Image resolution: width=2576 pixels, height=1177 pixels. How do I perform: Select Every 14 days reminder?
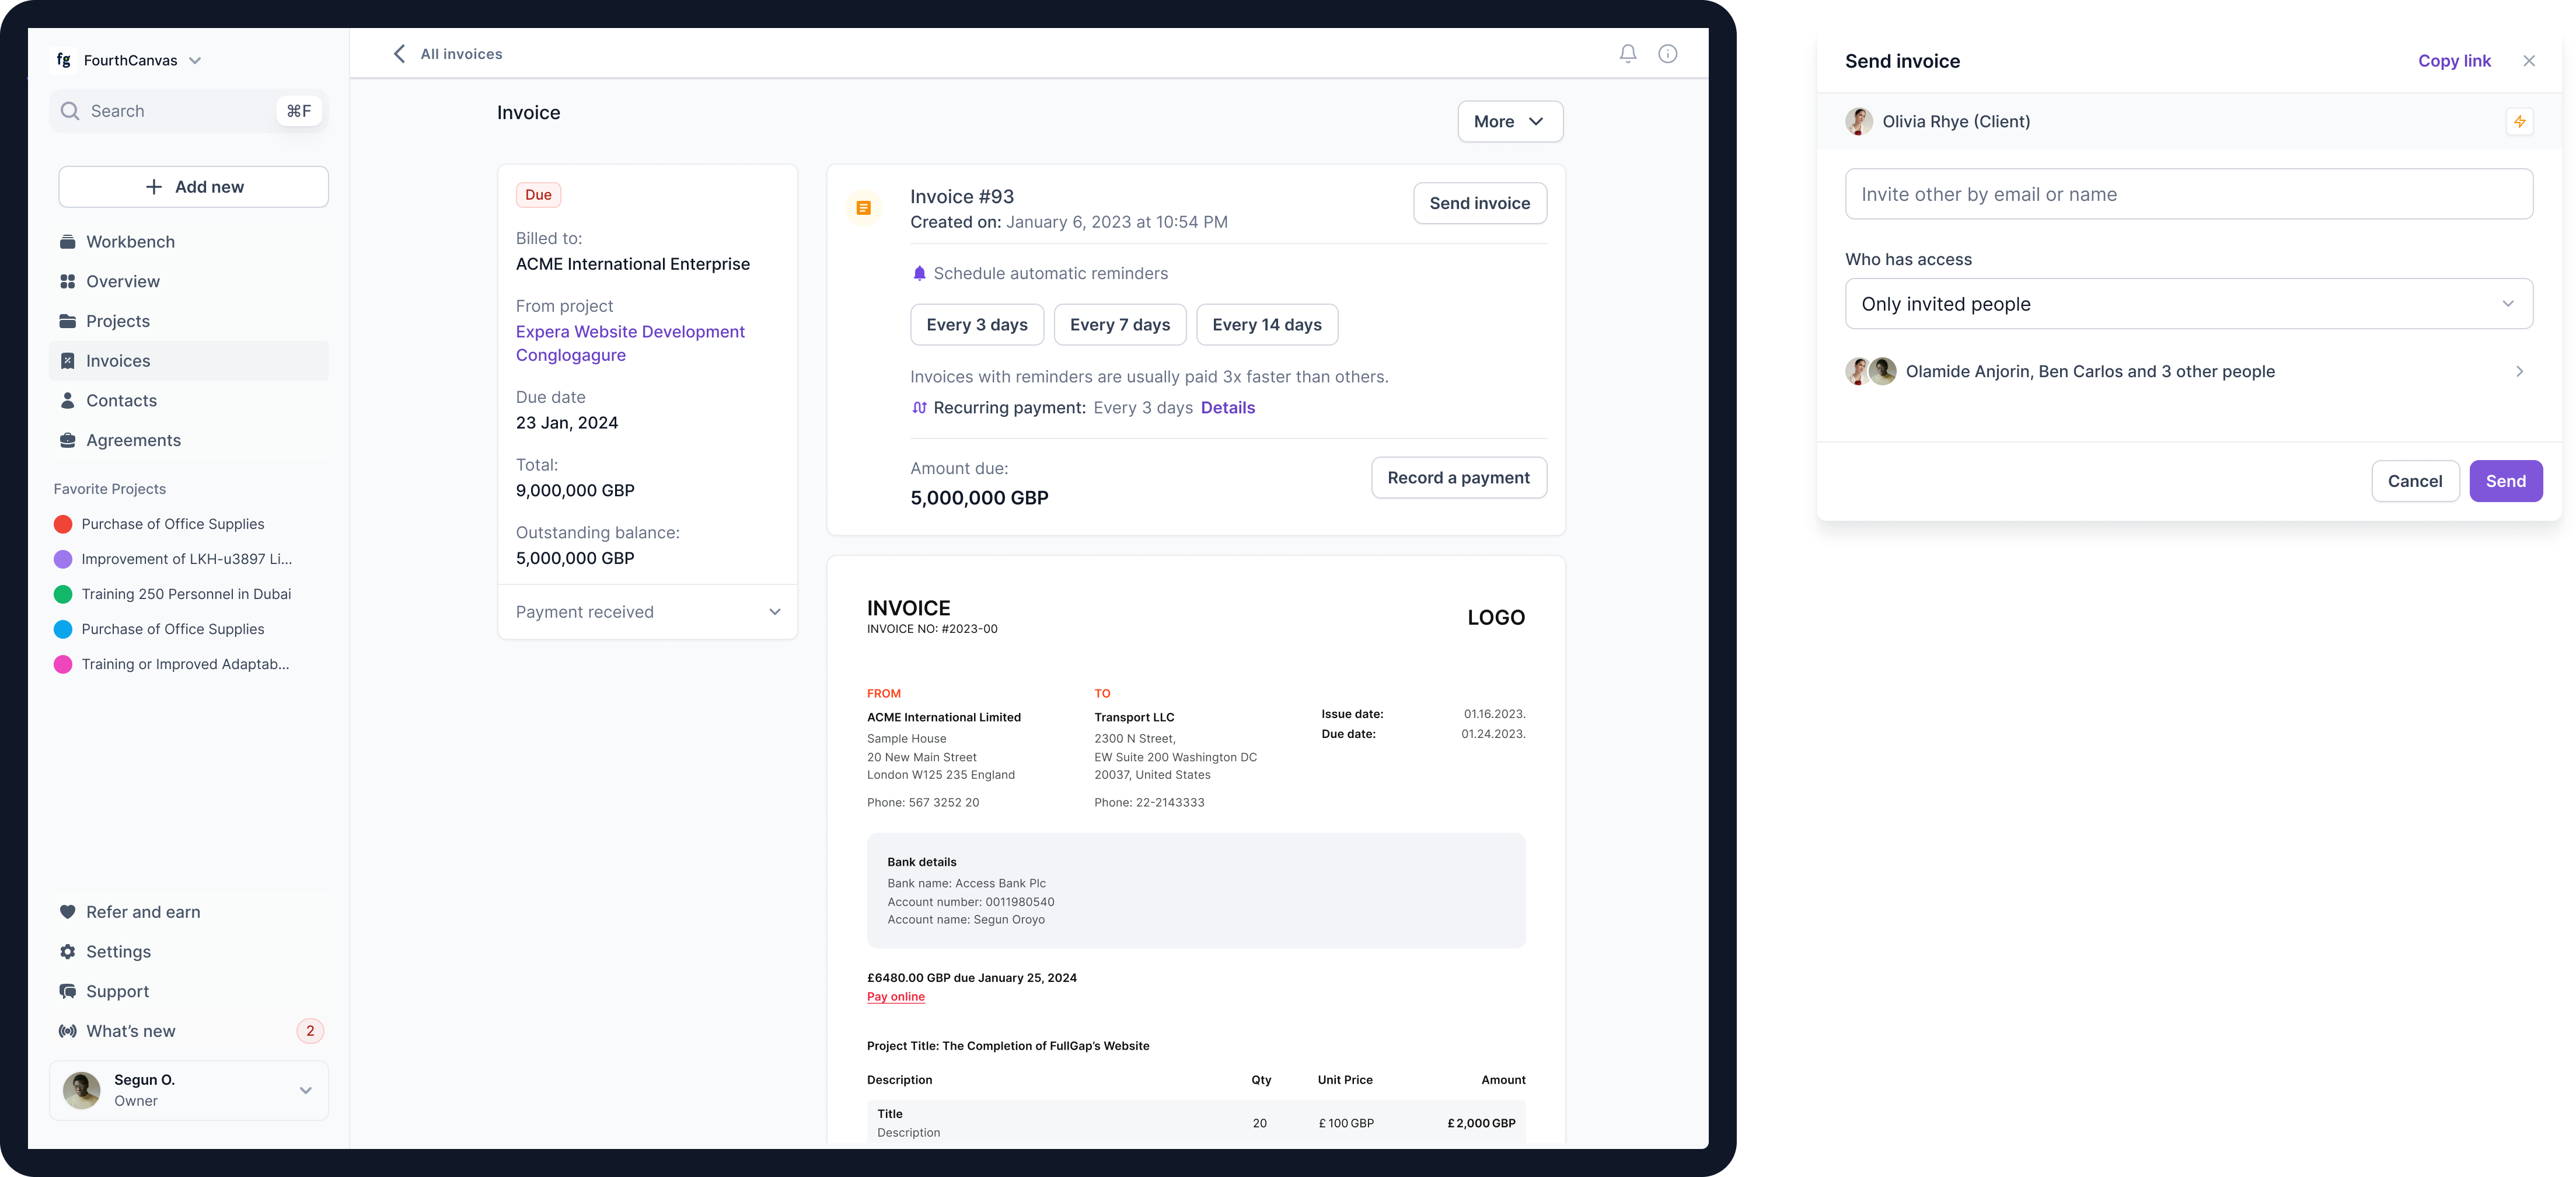(x=1267, y=325)
